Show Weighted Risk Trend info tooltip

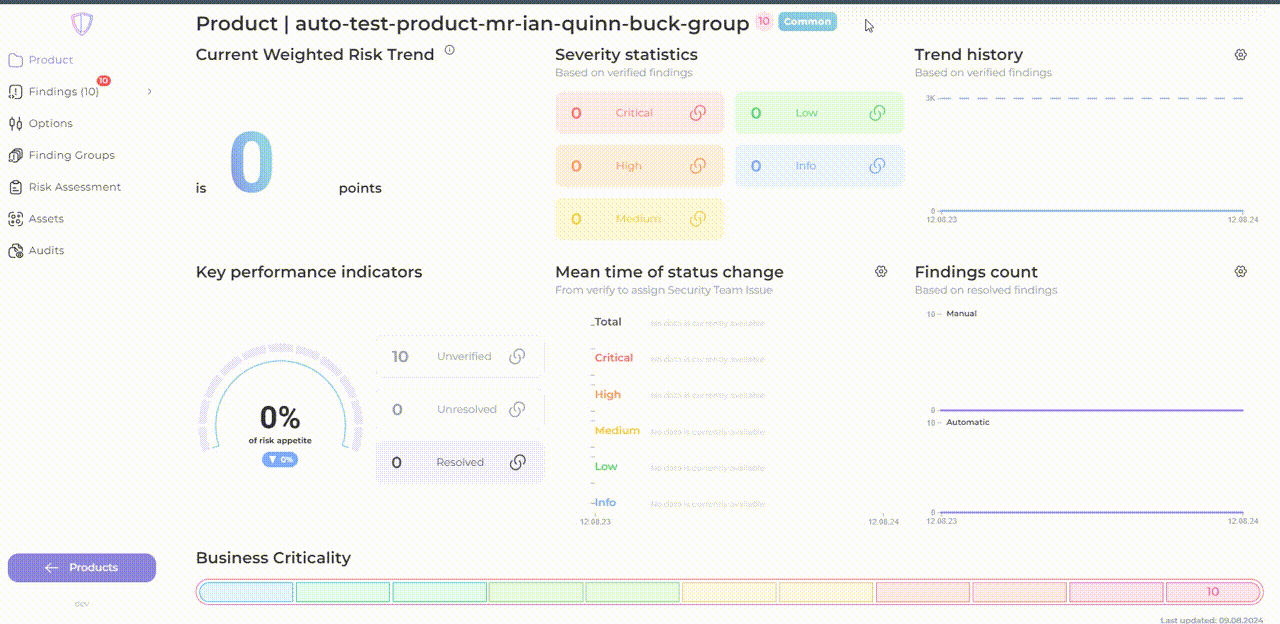(450, 50)
